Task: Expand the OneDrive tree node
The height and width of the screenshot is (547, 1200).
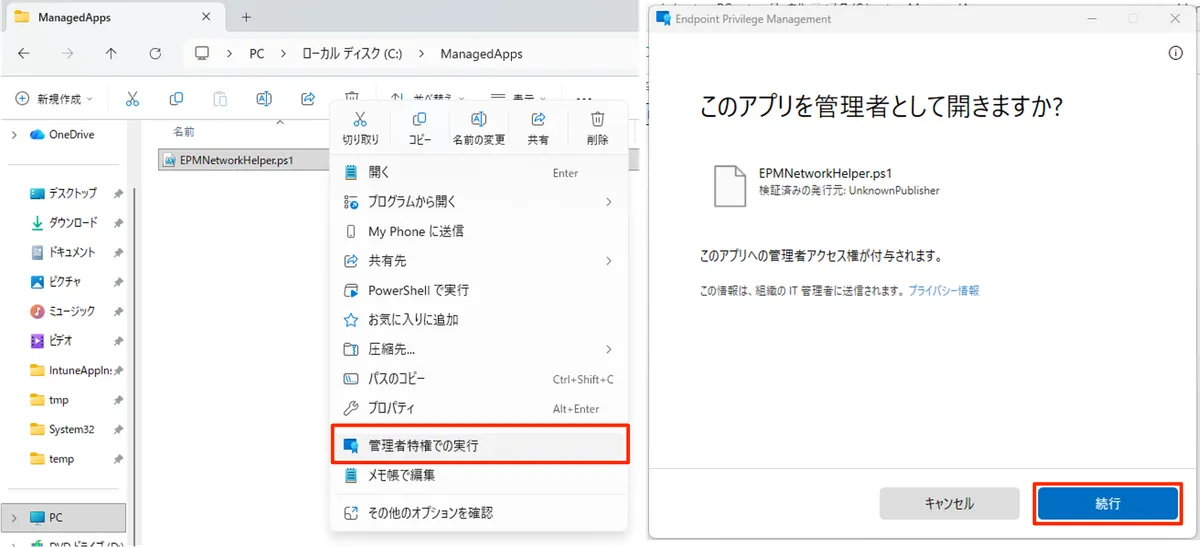Action: point(13,134)
